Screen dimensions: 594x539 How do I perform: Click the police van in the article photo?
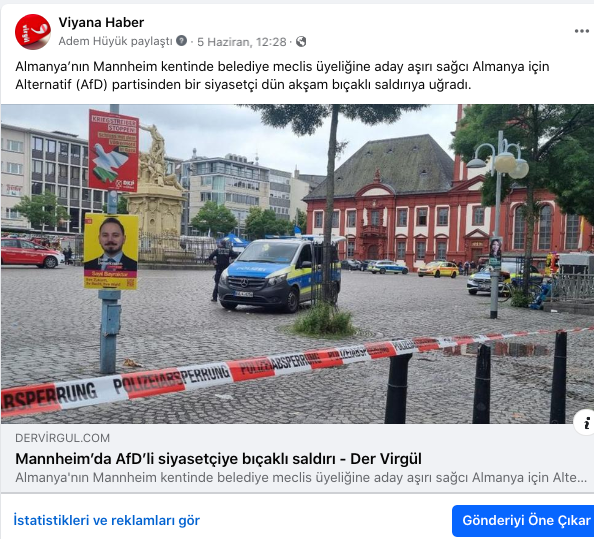coord(280,272)
